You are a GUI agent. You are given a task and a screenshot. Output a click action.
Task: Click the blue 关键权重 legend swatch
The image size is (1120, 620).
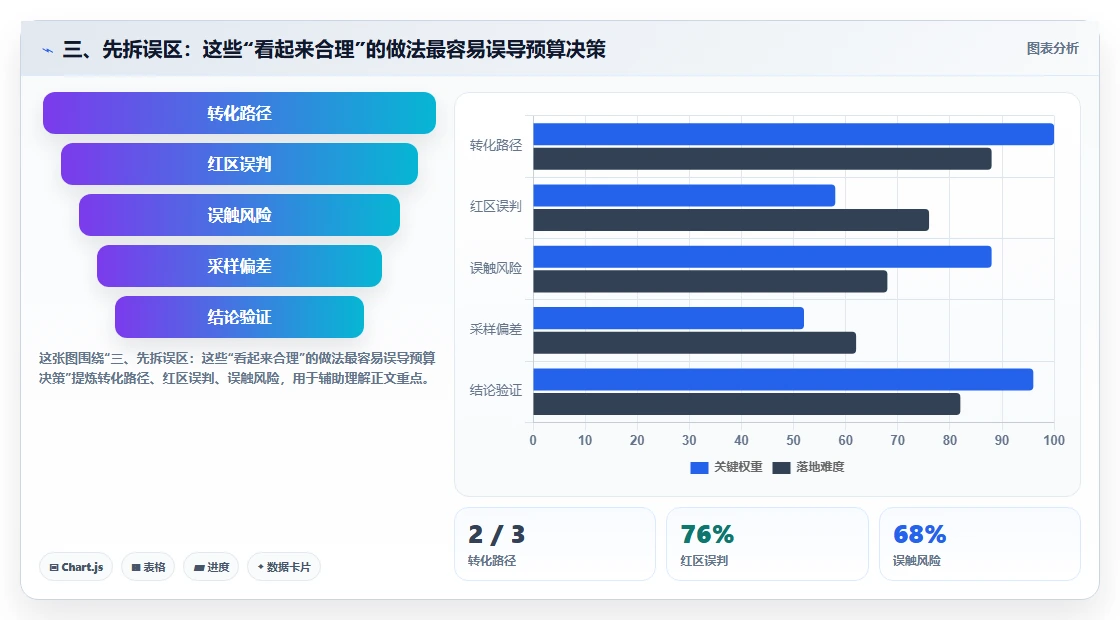click(x=699, y=468)
